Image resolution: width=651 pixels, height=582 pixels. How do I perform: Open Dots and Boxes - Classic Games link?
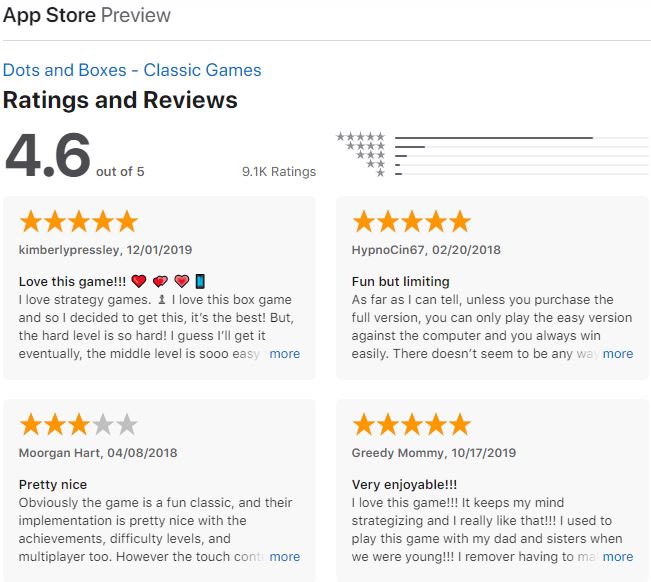coord(132,70)
